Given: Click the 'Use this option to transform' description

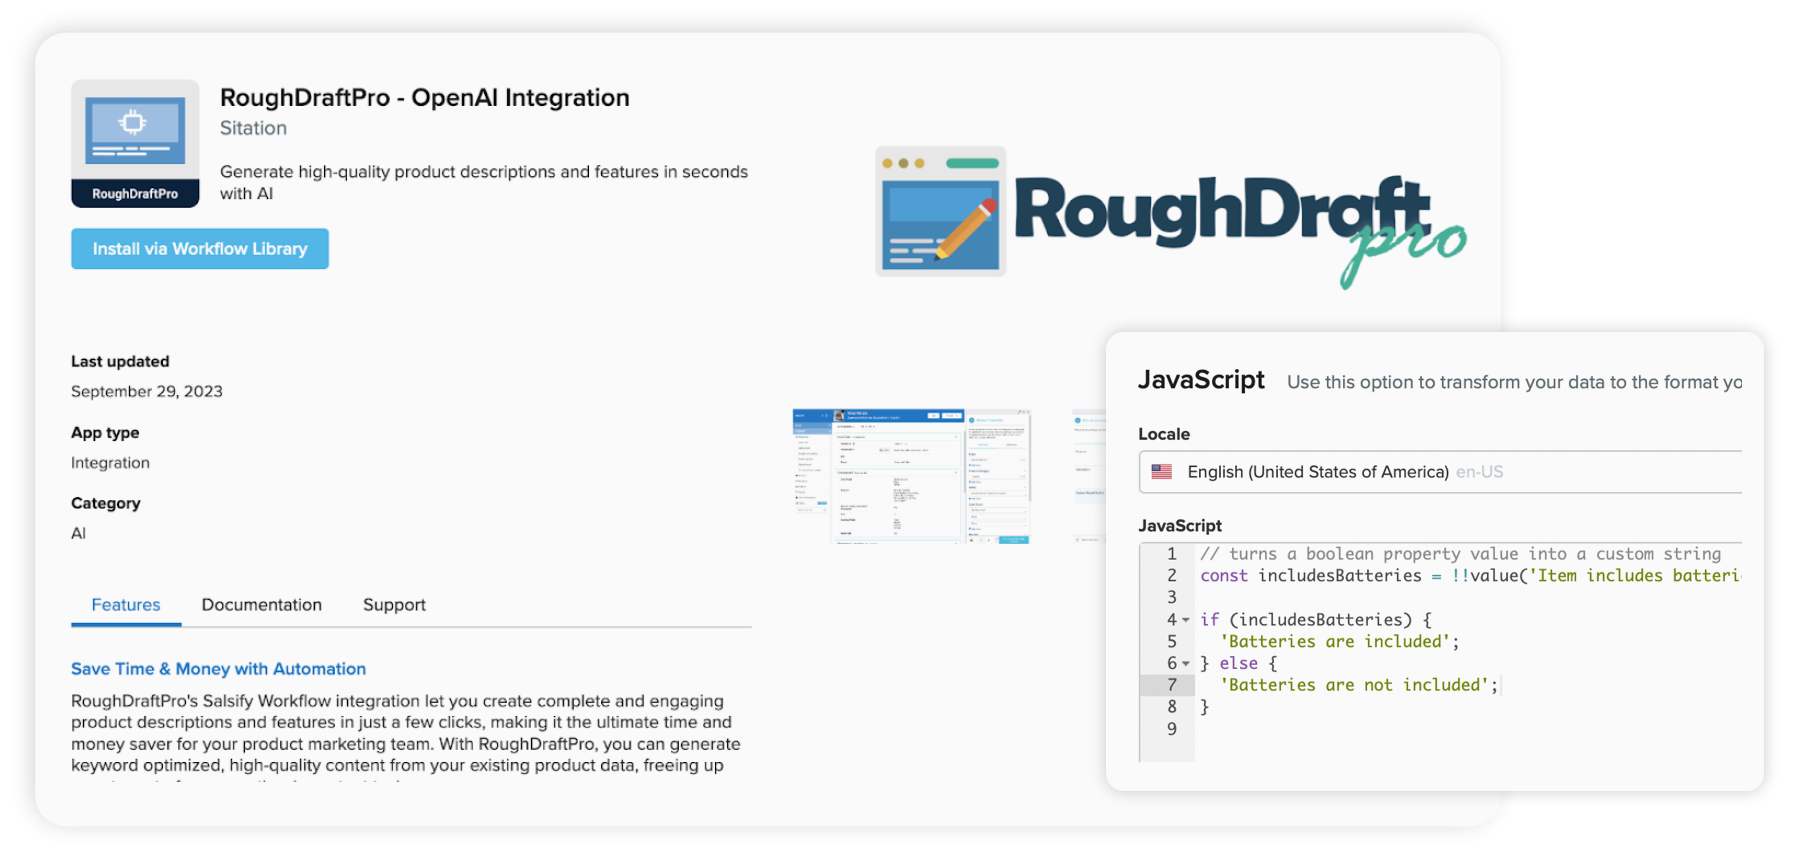Looking at the screenshot, I should (x=1514, y=382).
